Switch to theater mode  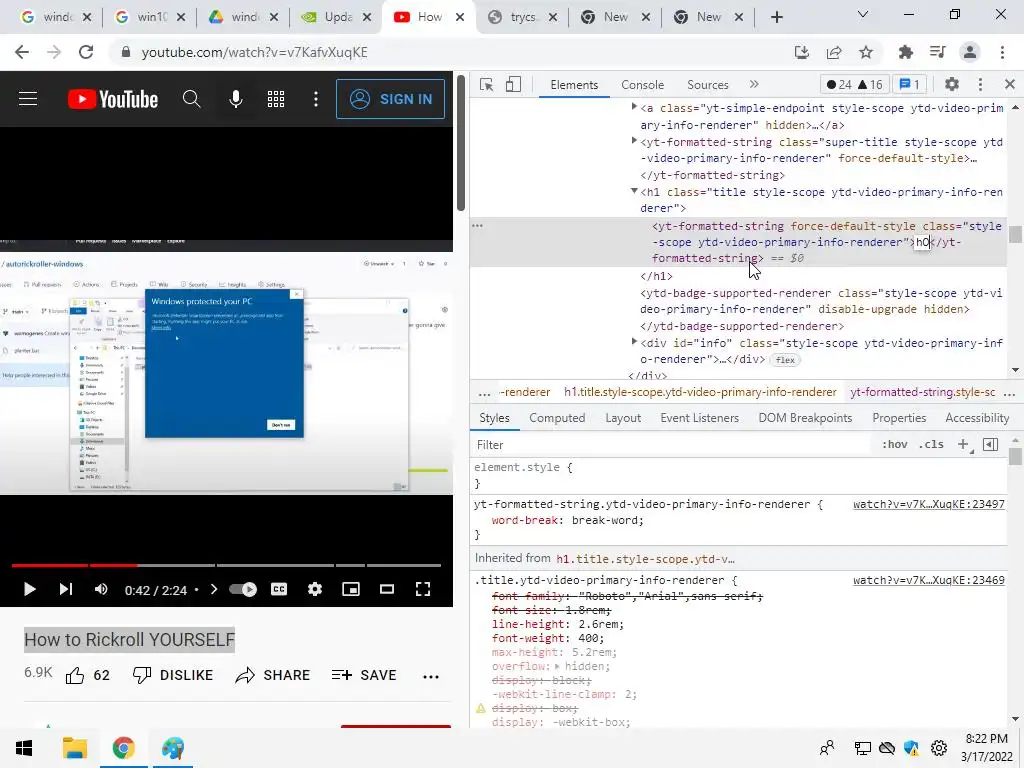387,590
